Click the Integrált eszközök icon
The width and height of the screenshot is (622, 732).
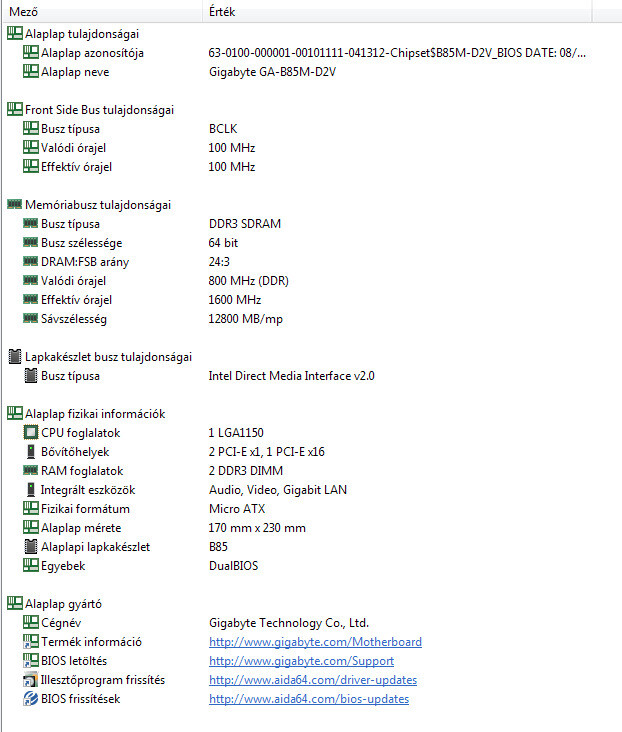(31, 489)
